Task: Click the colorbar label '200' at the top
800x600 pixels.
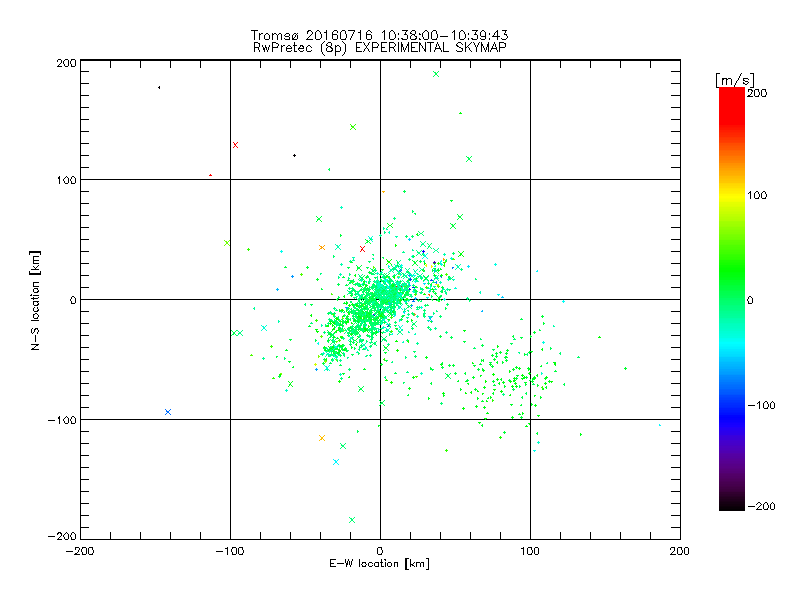Action: (757, 93)
